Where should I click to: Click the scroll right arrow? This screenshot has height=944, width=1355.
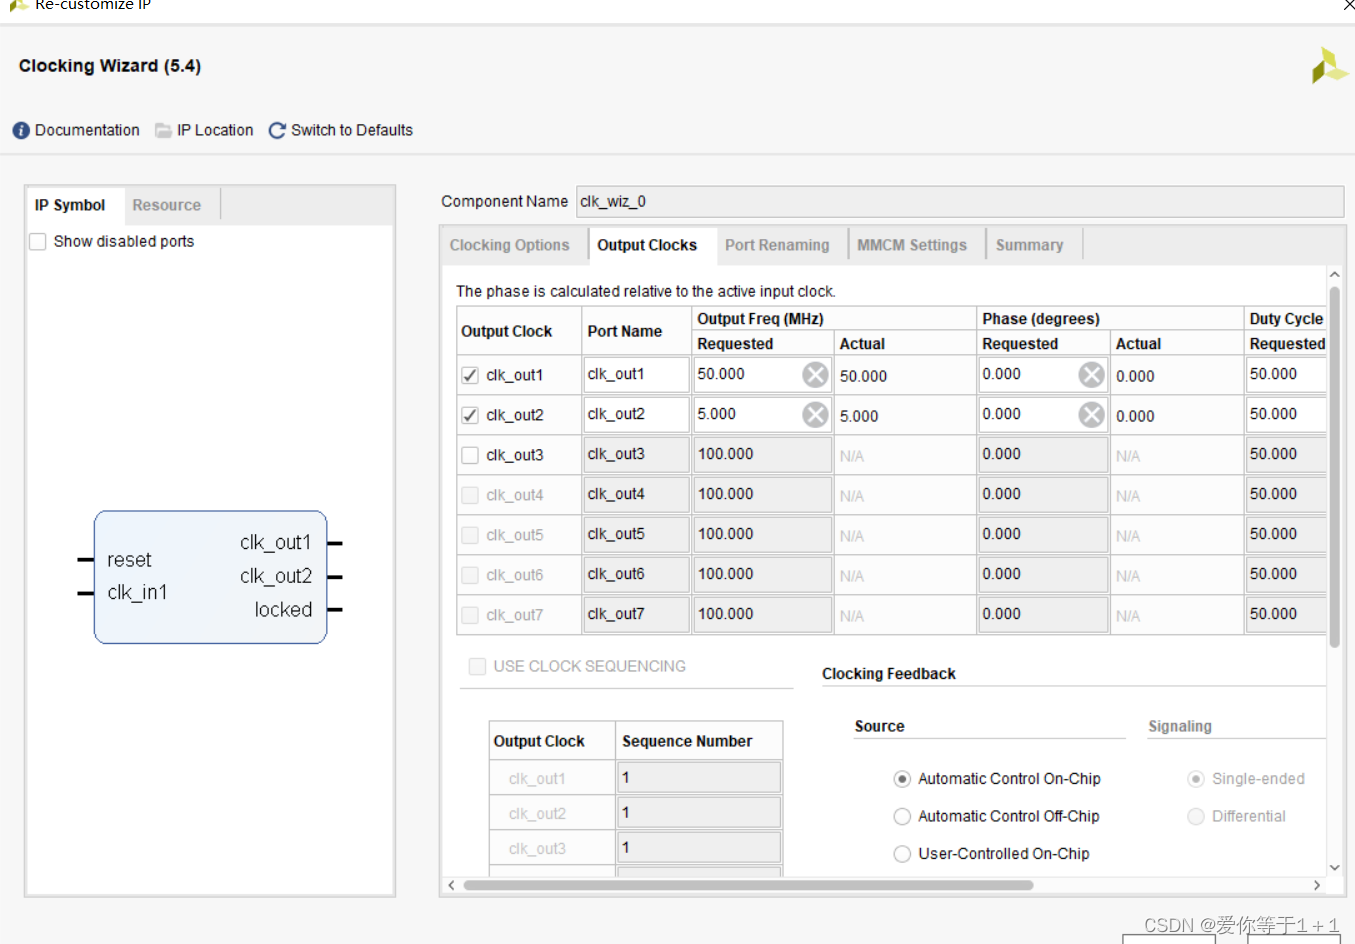coord(1317,885)
